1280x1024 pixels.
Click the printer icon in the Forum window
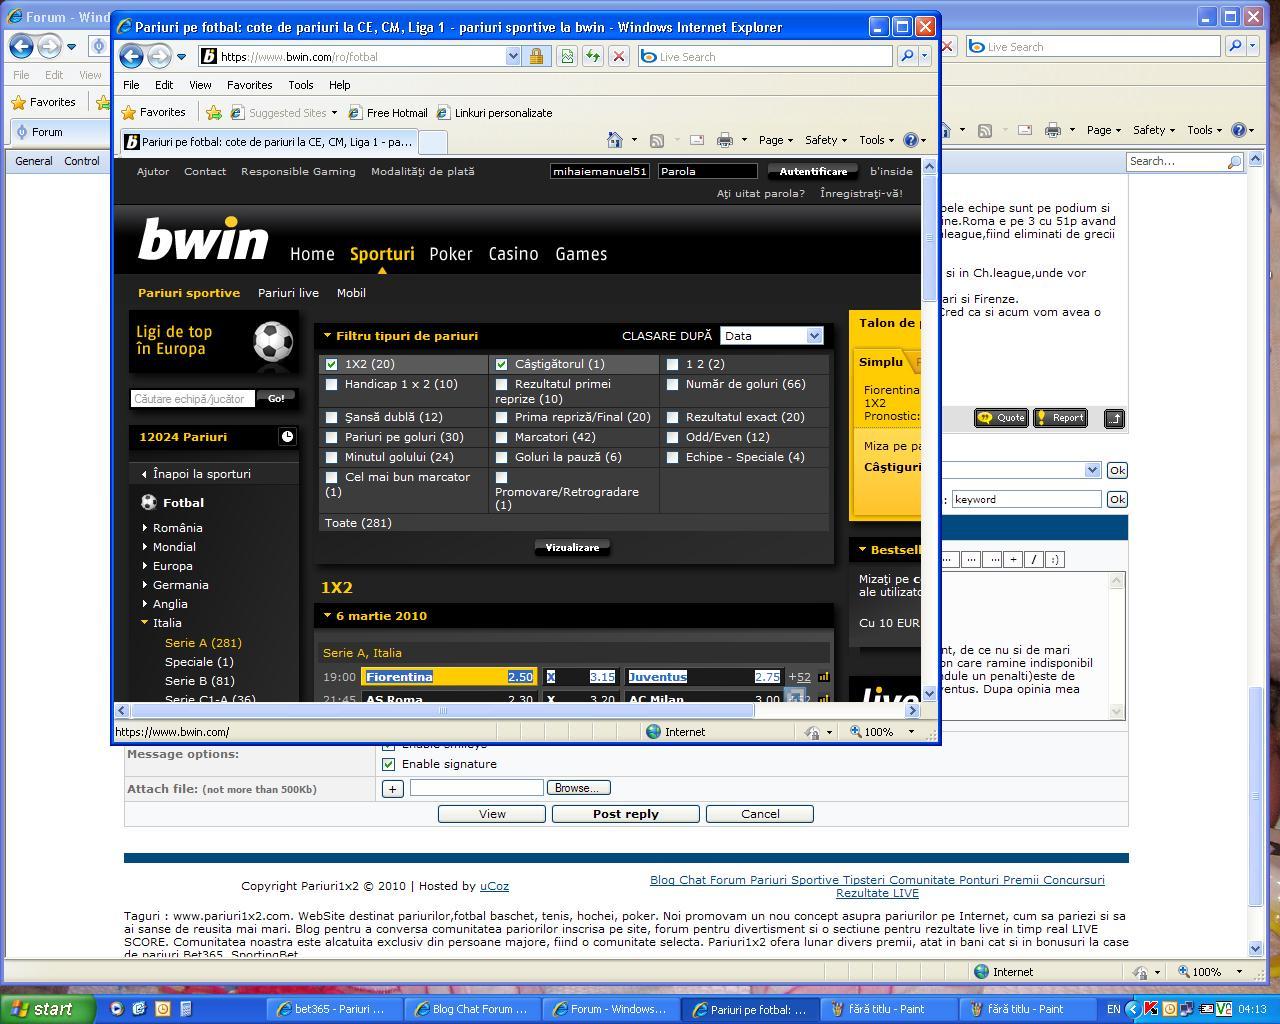coord(1052,130)
